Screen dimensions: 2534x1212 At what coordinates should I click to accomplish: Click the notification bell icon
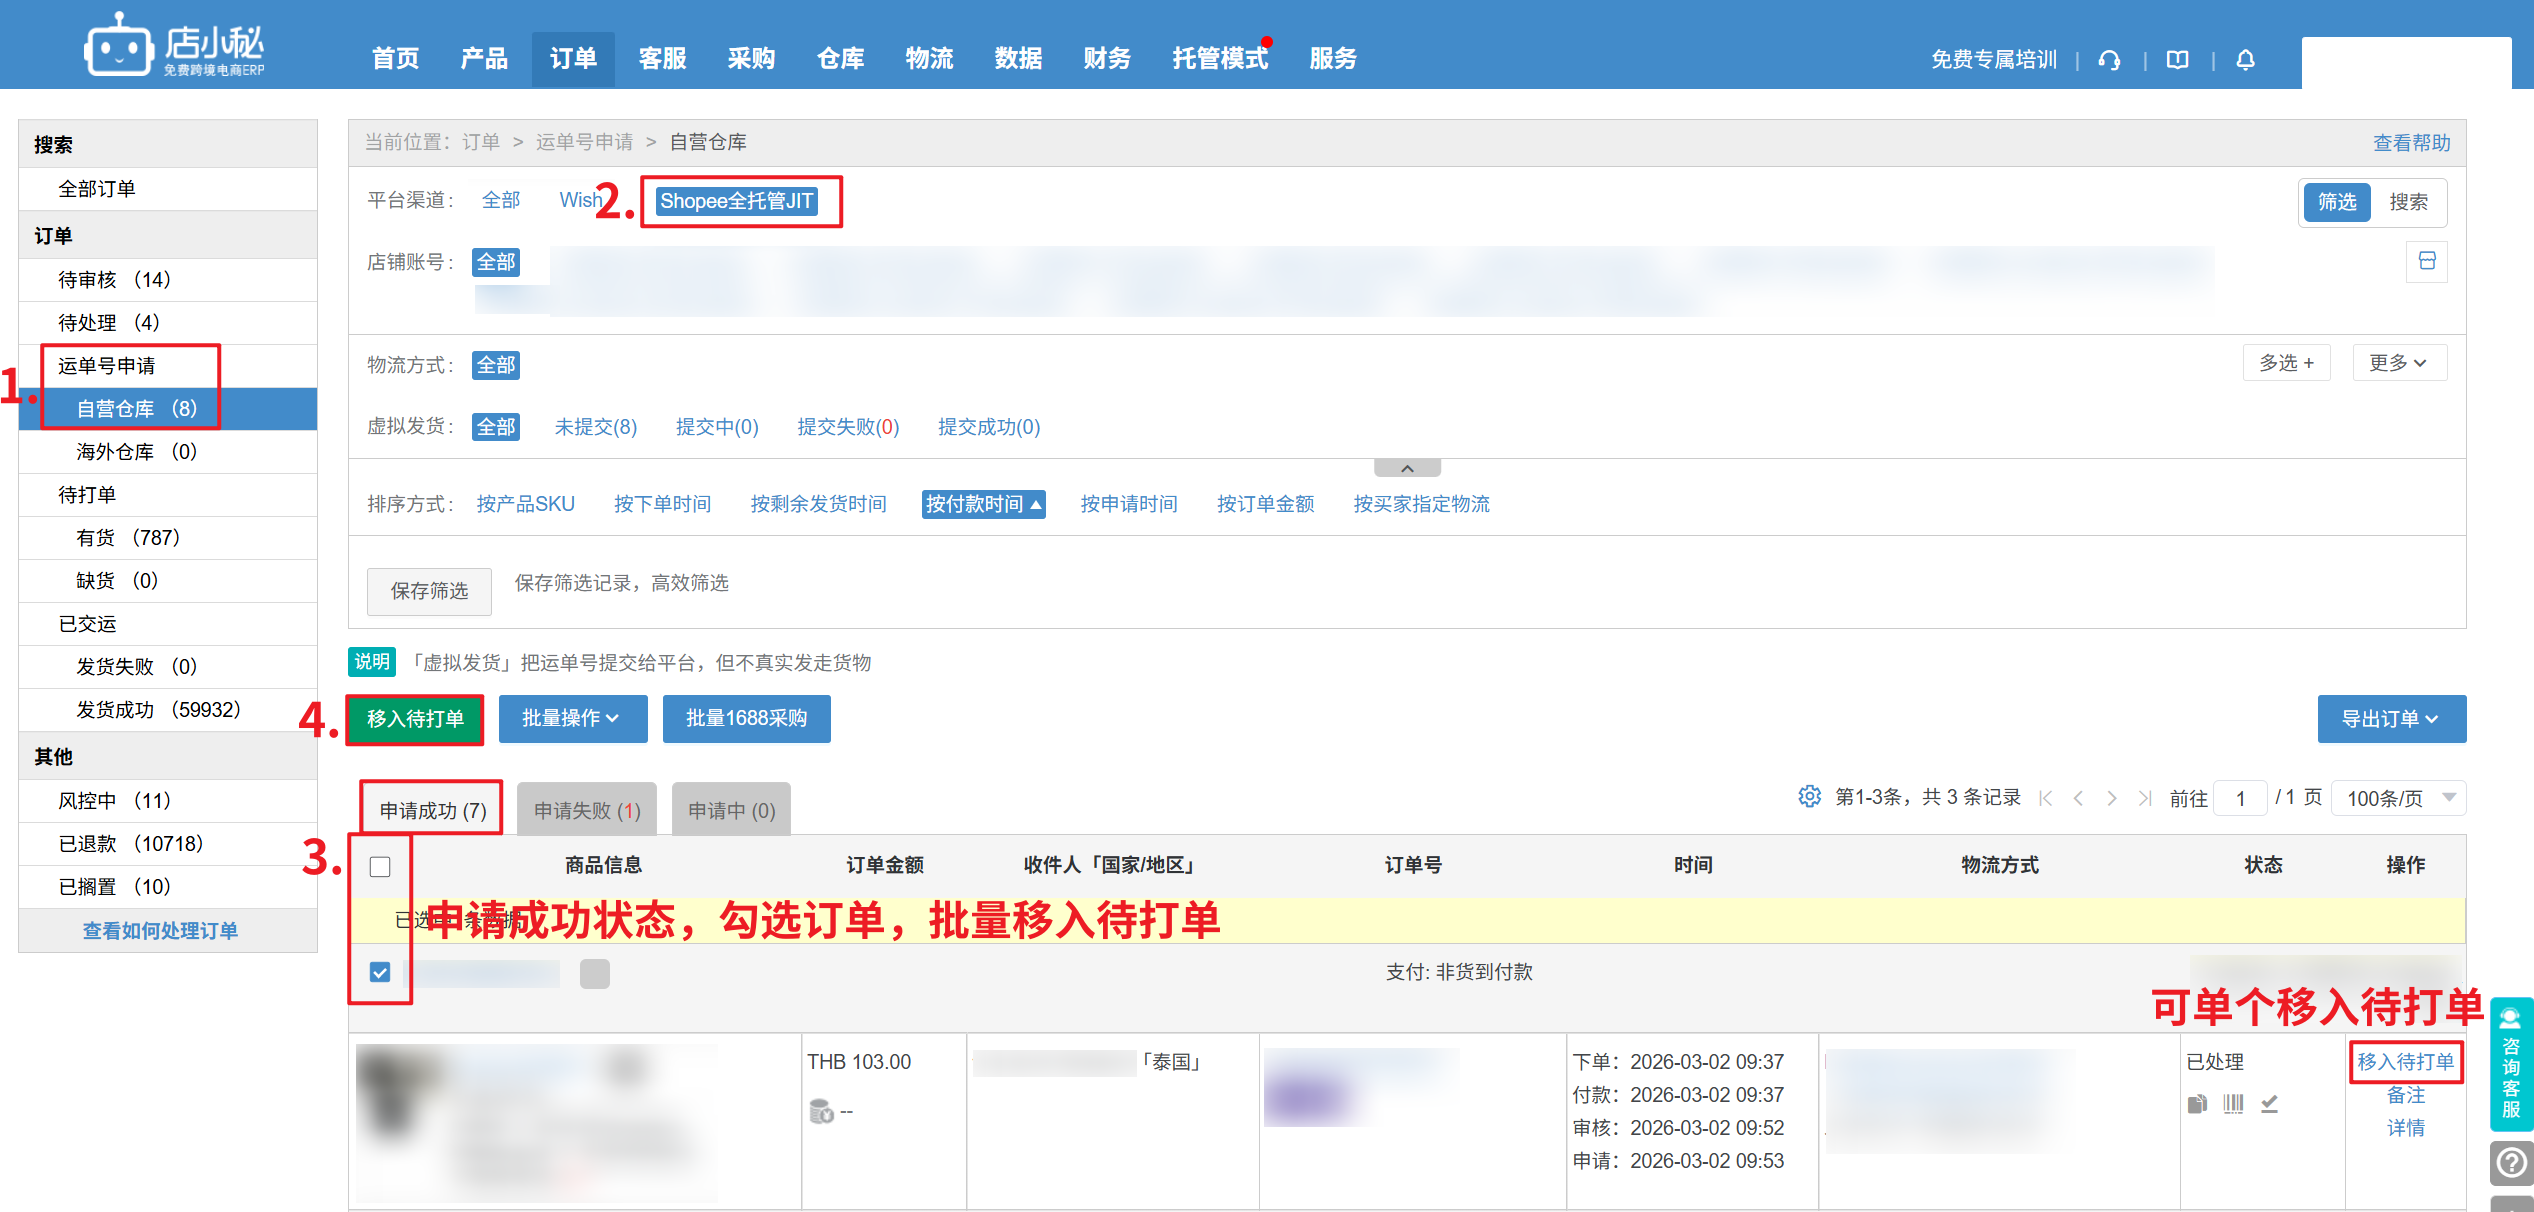pos(2245,60)
